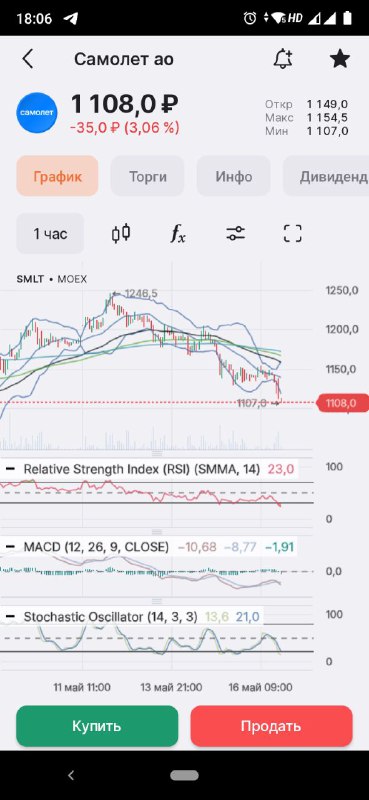Switch to the Инфо tab
Image resolution: width=369 pixels, height=800 pixels.
pos(234,177)
